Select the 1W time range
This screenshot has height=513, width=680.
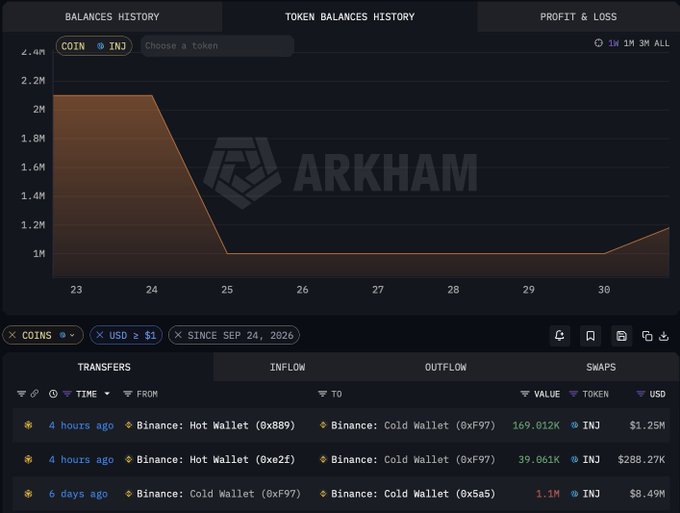pyautogui.click(x=613, y=43)
